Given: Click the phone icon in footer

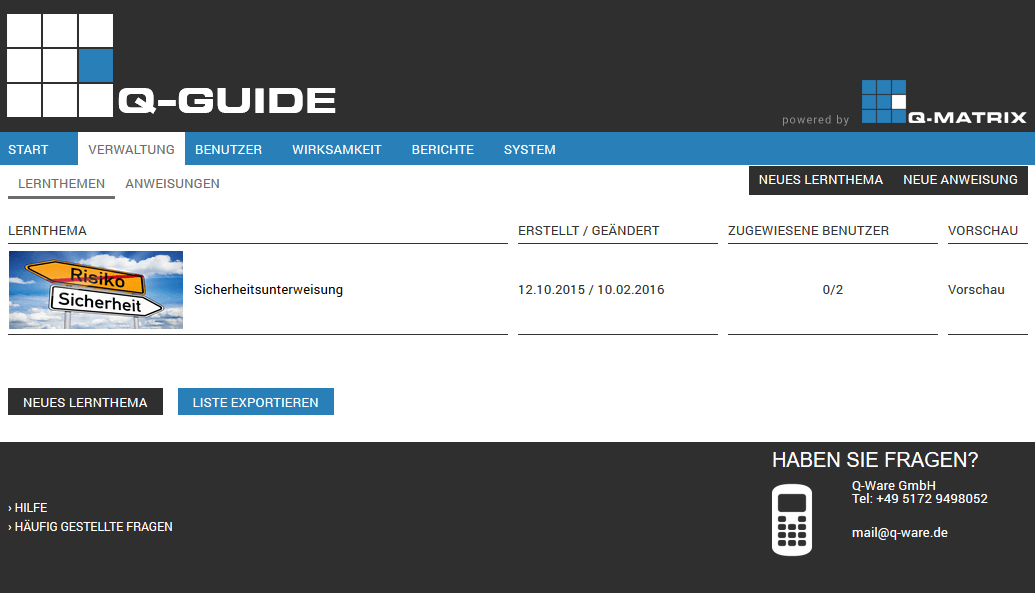Looking at the screenshot, I should (791, 519).
